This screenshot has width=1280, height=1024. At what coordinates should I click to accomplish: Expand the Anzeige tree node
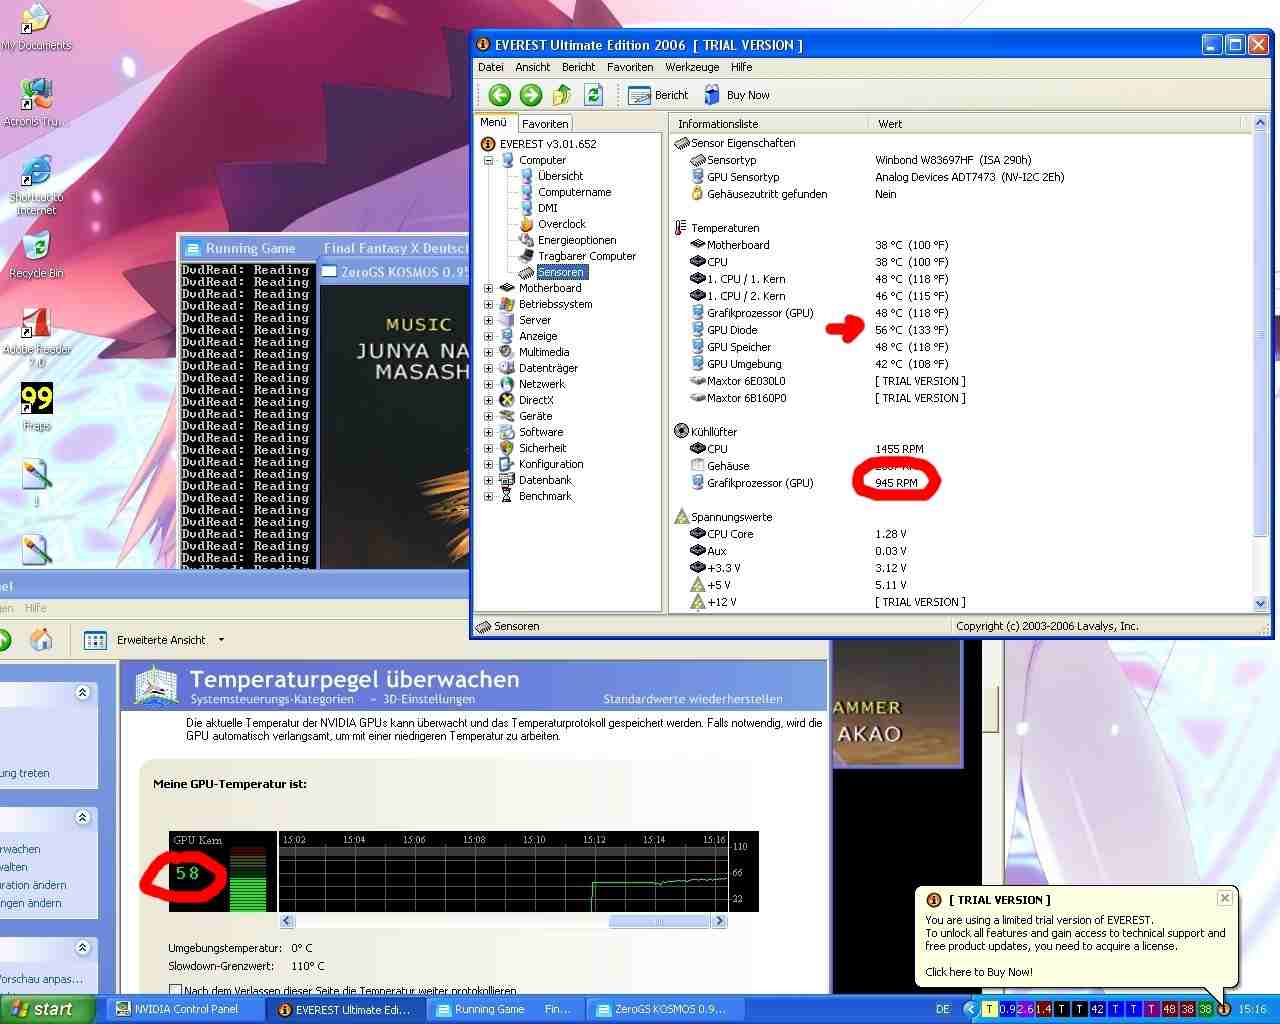pyautogui.click(x=489, y=336)
